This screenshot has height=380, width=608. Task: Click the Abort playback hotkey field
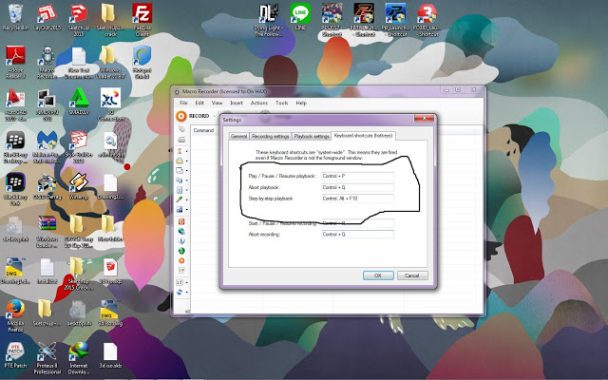pyautogui.click(x=358, y=188)
